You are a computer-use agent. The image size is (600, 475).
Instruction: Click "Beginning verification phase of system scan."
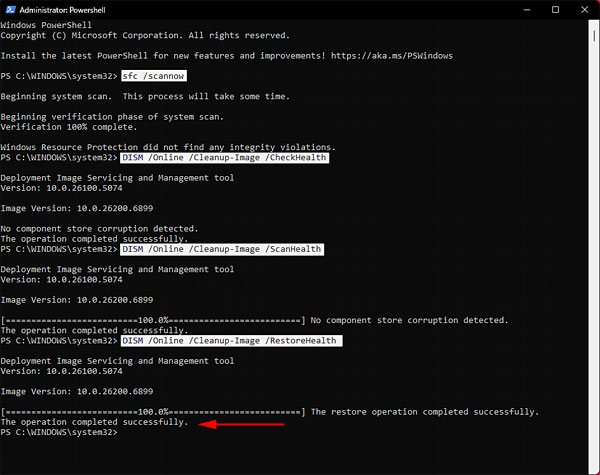tap(112, 117)
